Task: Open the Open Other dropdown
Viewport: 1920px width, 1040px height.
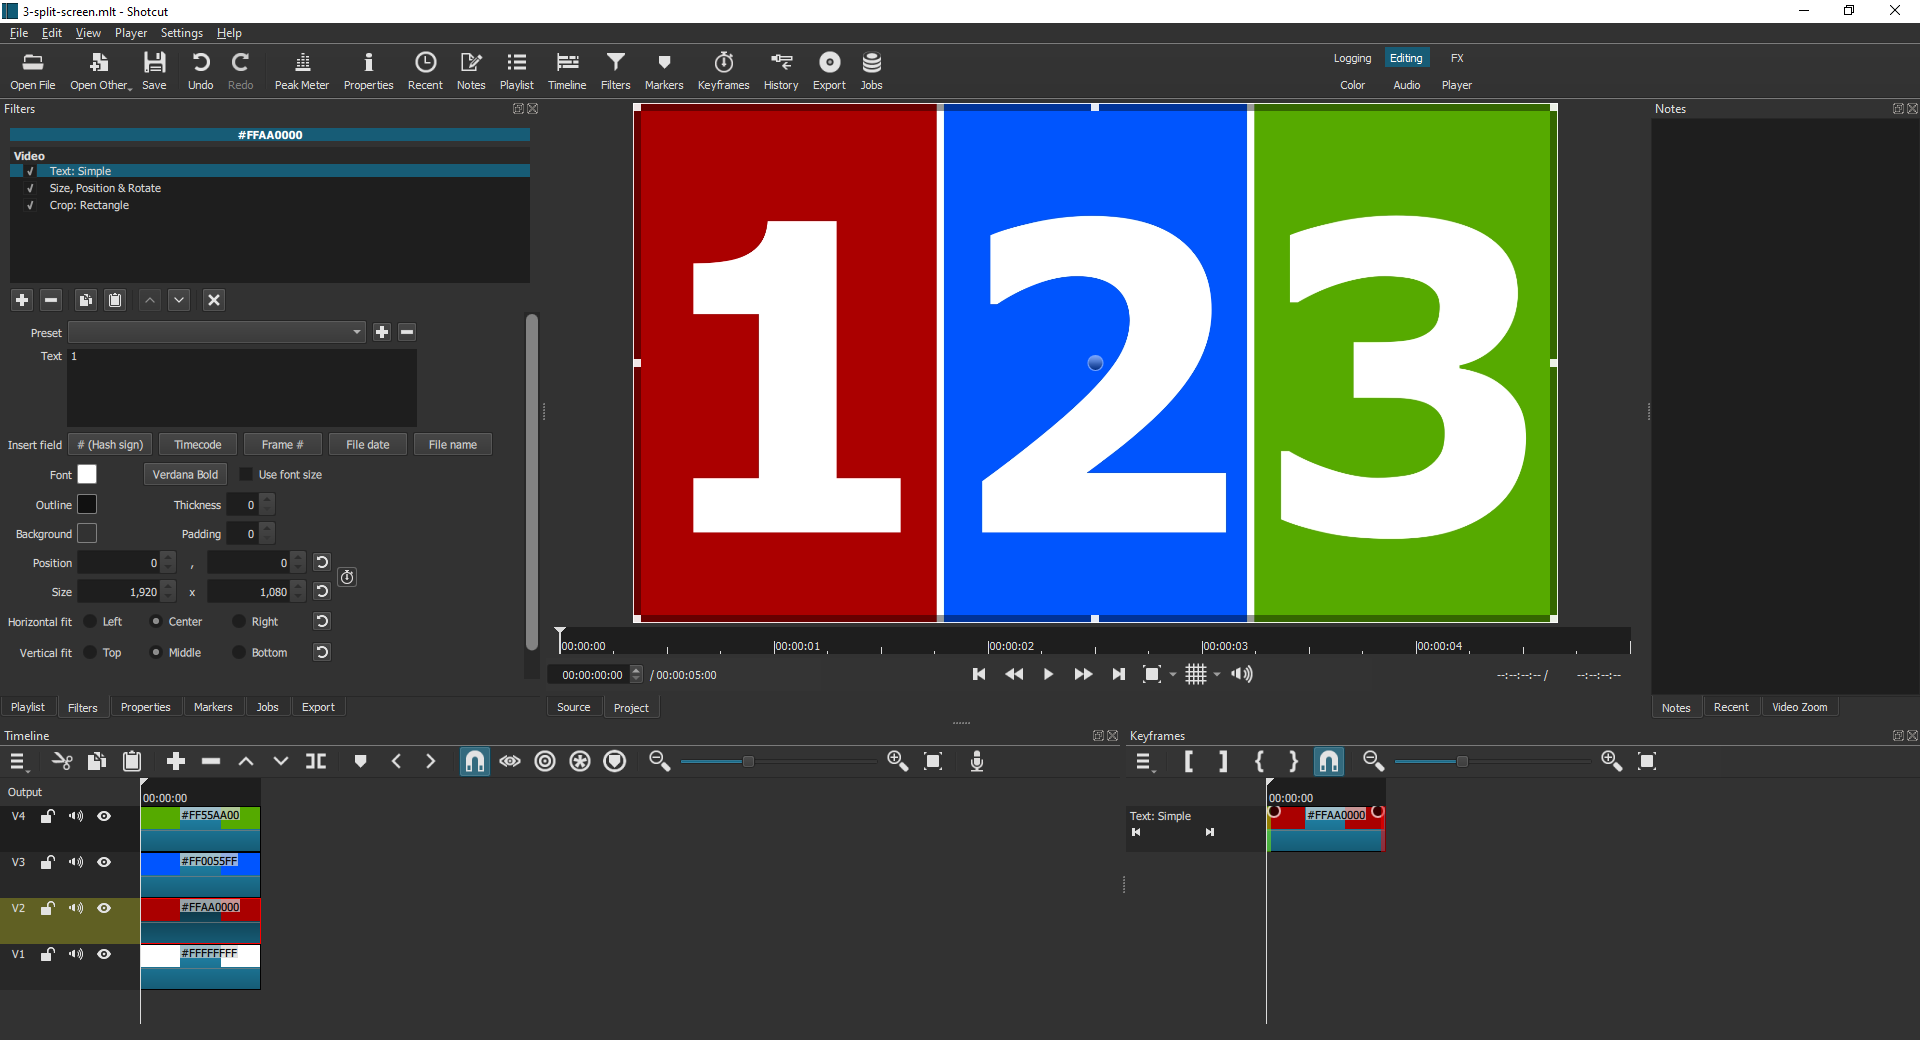Action: (100, 71)
